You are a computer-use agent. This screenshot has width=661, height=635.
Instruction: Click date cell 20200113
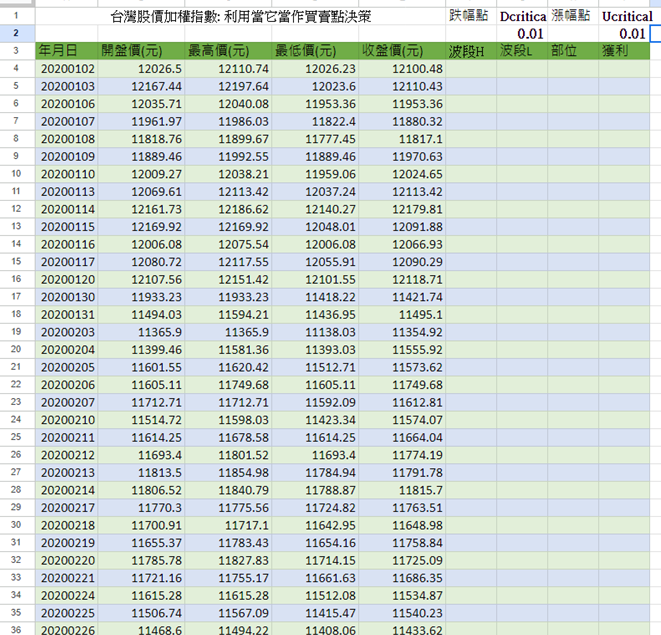[x=67, y=191]
